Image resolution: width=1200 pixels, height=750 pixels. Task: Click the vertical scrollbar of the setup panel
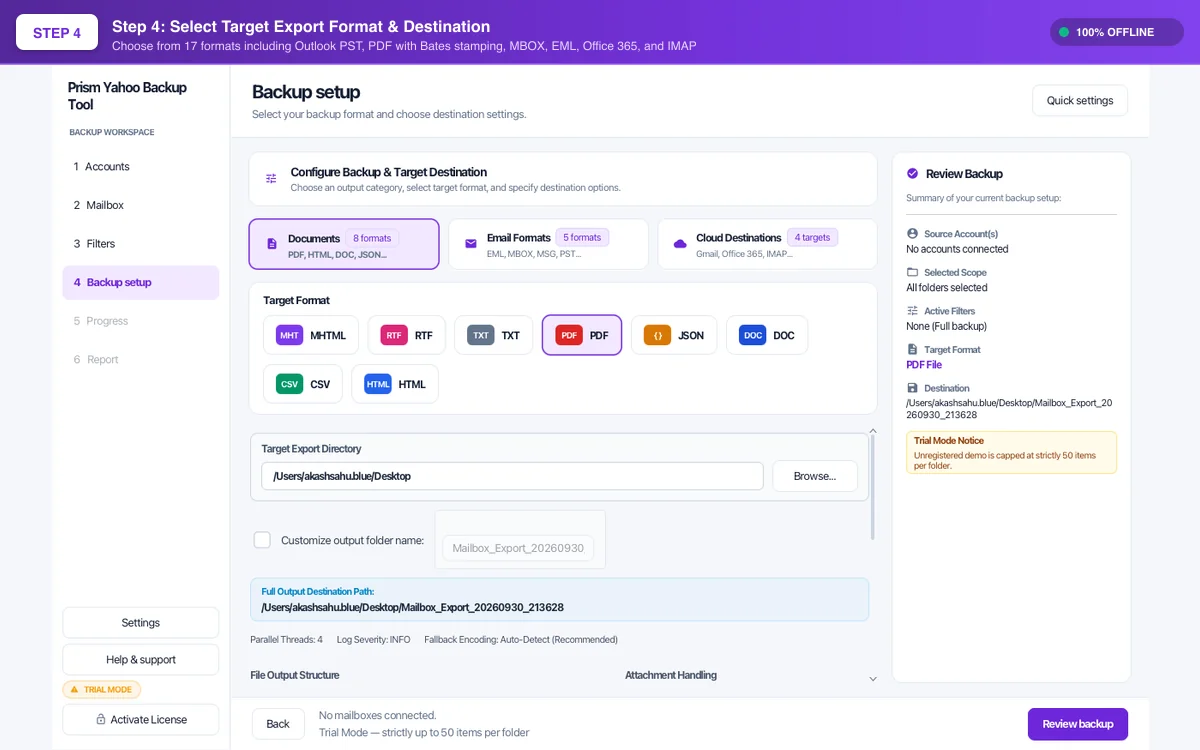[x=873, y=488]
